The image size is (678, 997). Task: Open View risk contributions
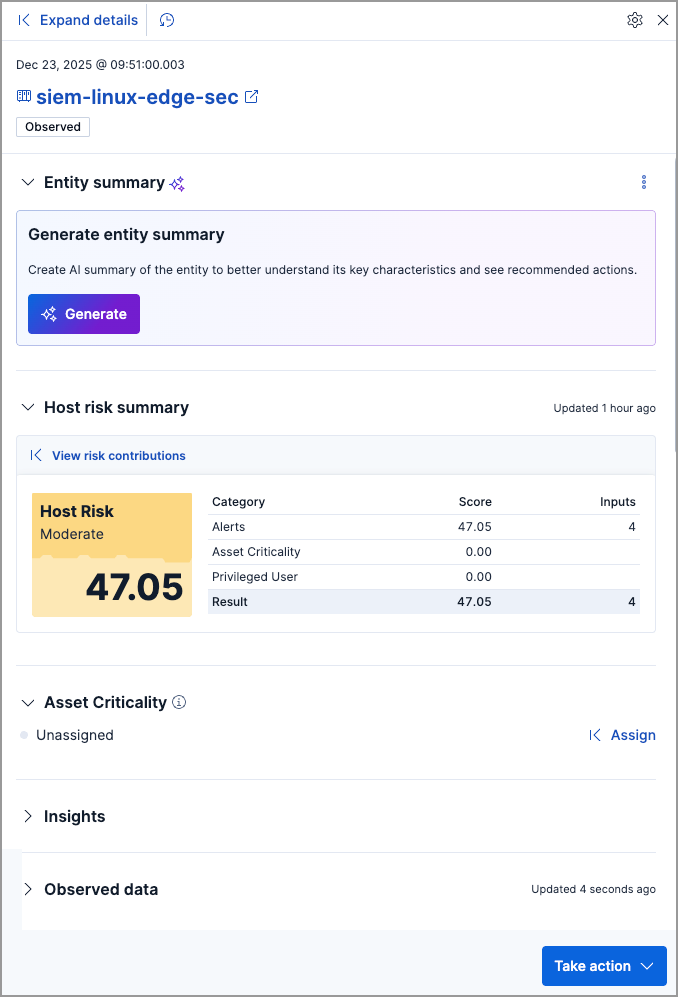[118, 455]
